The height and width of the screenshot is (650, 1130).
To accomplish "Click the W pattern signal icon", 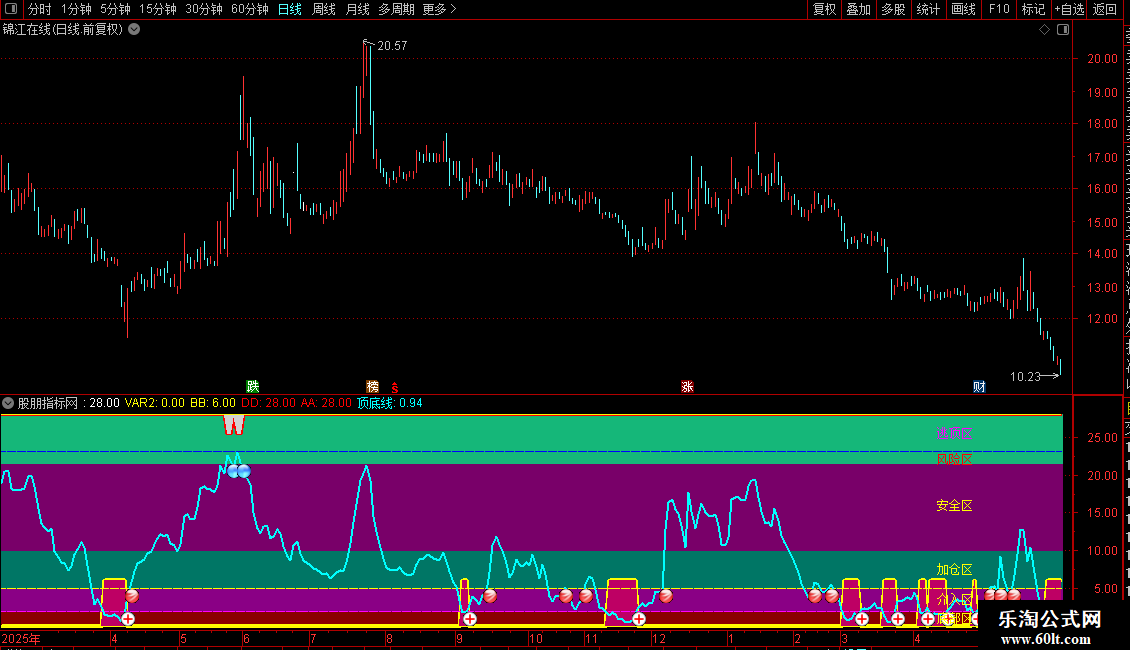I will point(233,425).
